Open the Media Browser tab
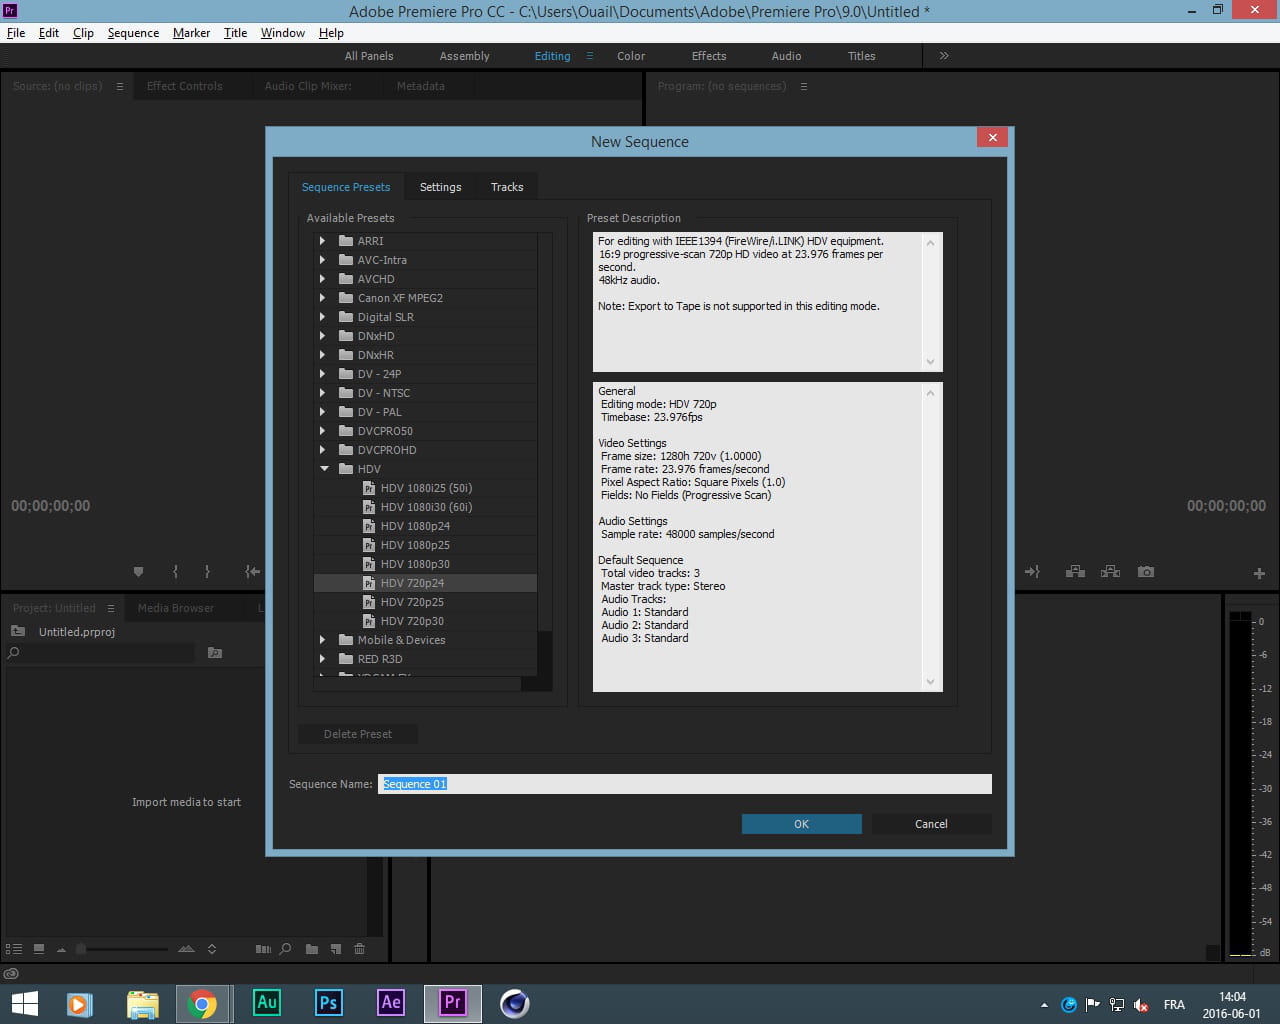The width and height of the screenshot is (1280, 1024). click(176, 608)
